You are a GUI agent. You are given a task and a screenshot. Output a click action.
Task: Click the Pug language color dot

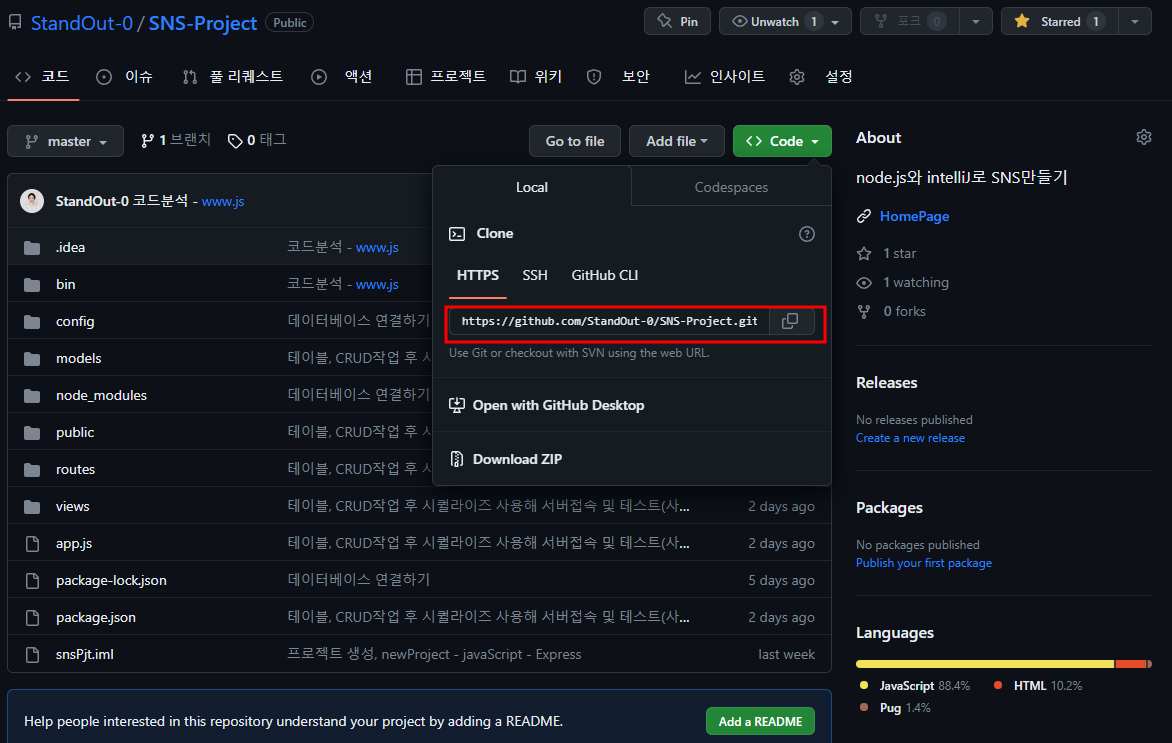[864, 707]
